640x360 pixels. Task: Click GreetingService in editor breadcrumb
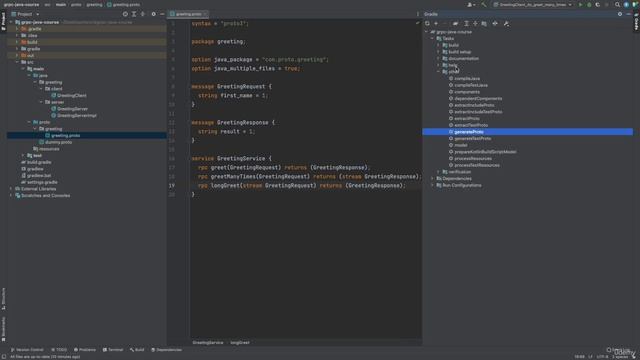(x=208, y=342)
